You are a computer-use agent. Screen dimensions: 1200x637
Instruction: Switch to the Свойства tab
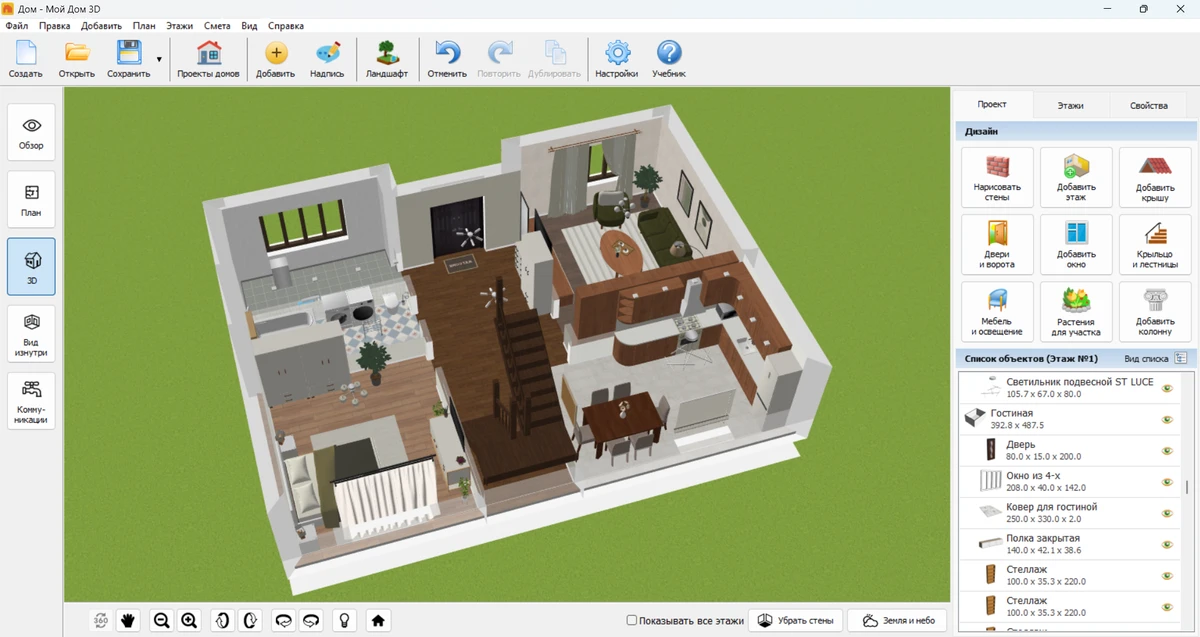pos(1148,105)
